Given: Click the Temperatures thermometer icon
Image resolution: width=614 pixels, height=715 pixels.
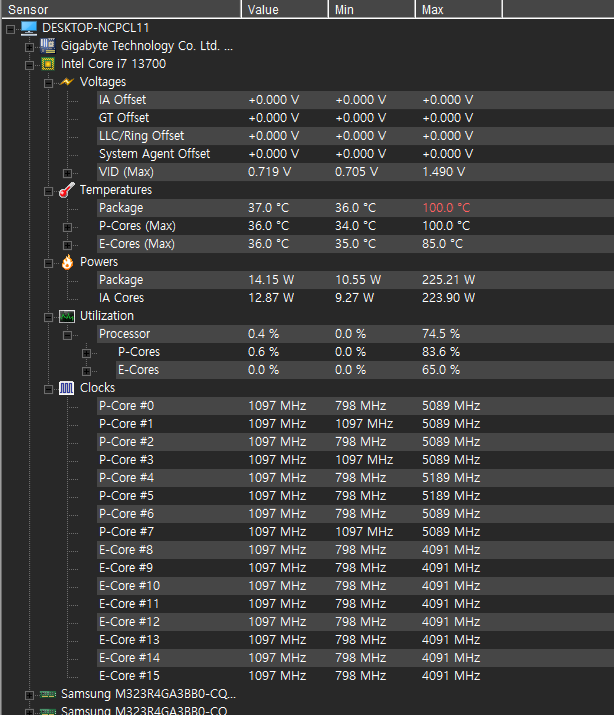Looking at the screenshot, I should [67, 190].
